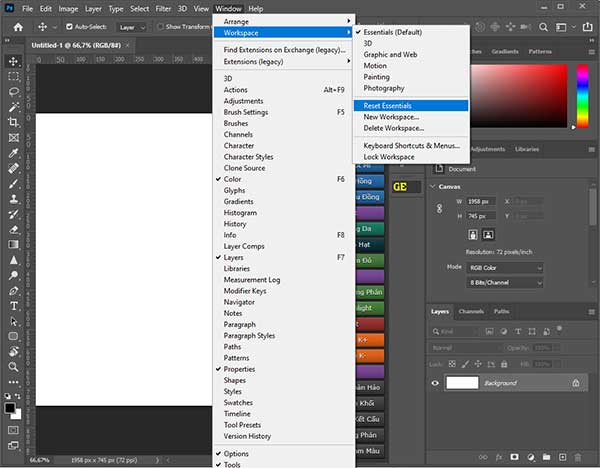Select the History Brush tool
Screen dimensions: 600x468
[13, 214]
